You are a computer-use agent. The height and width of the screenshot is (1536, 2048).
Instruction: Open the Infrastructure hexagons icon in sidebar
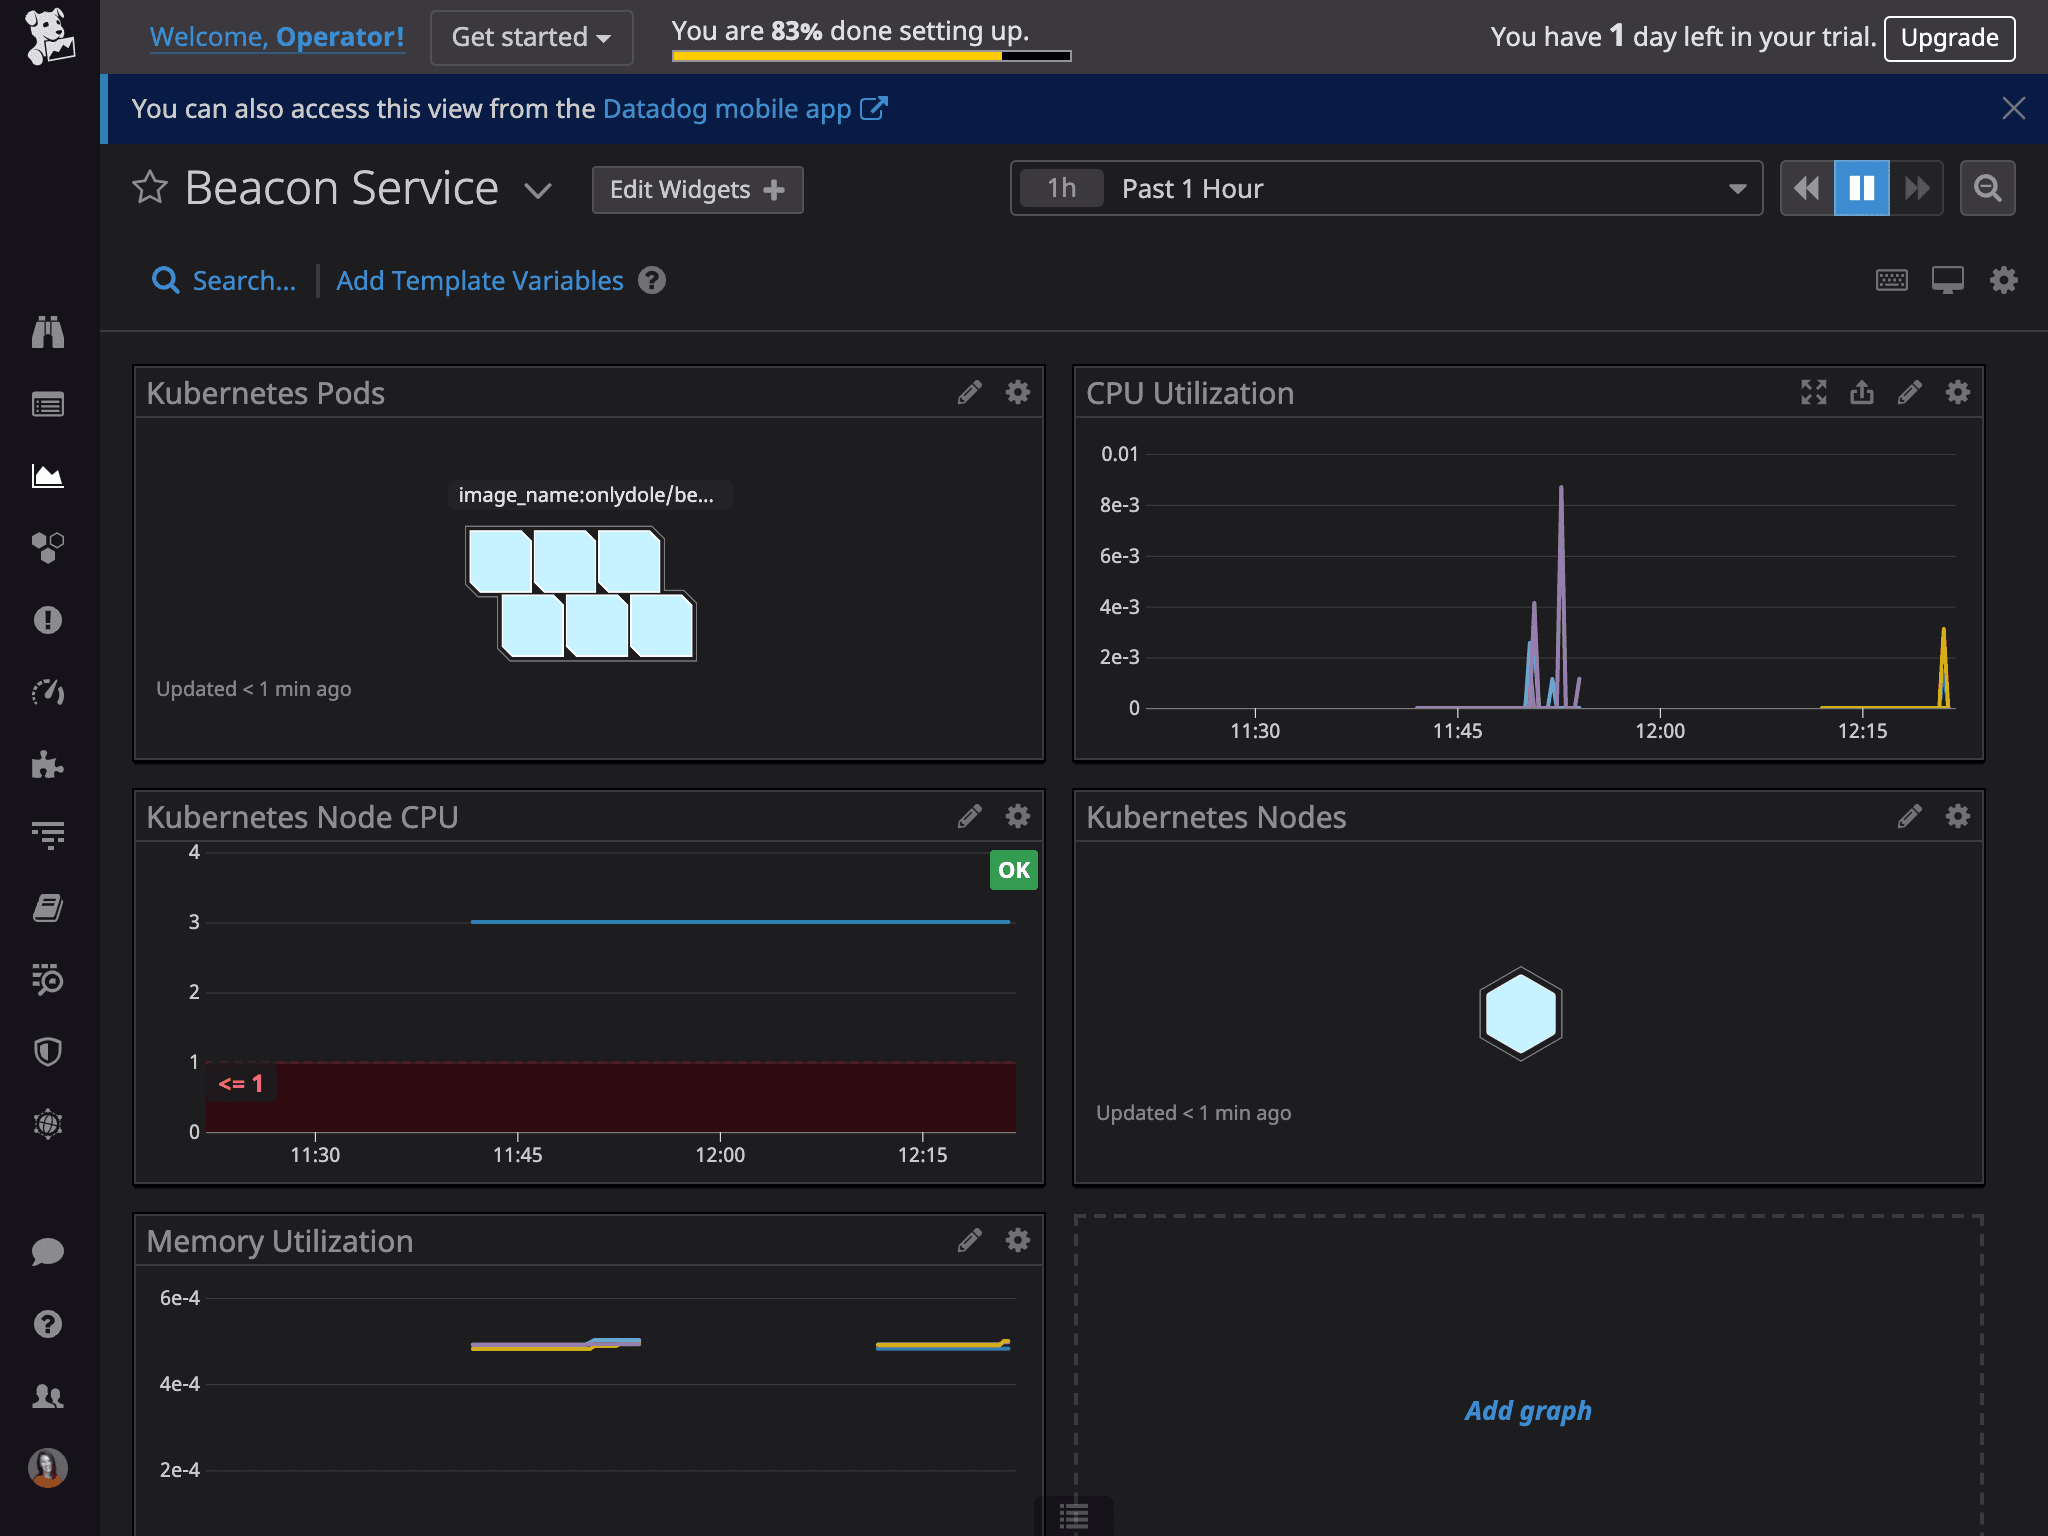[x=48, y=547]
